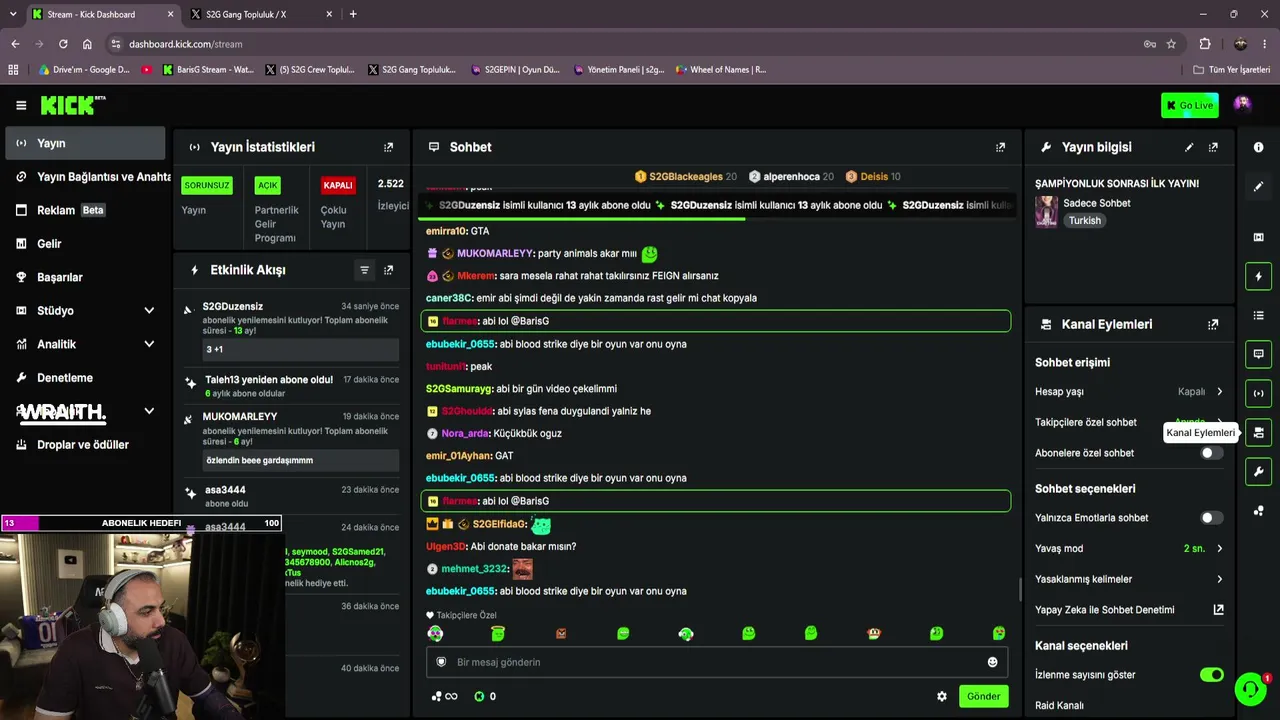Click the chat bubble icon in the right rail

[1258, 354]
